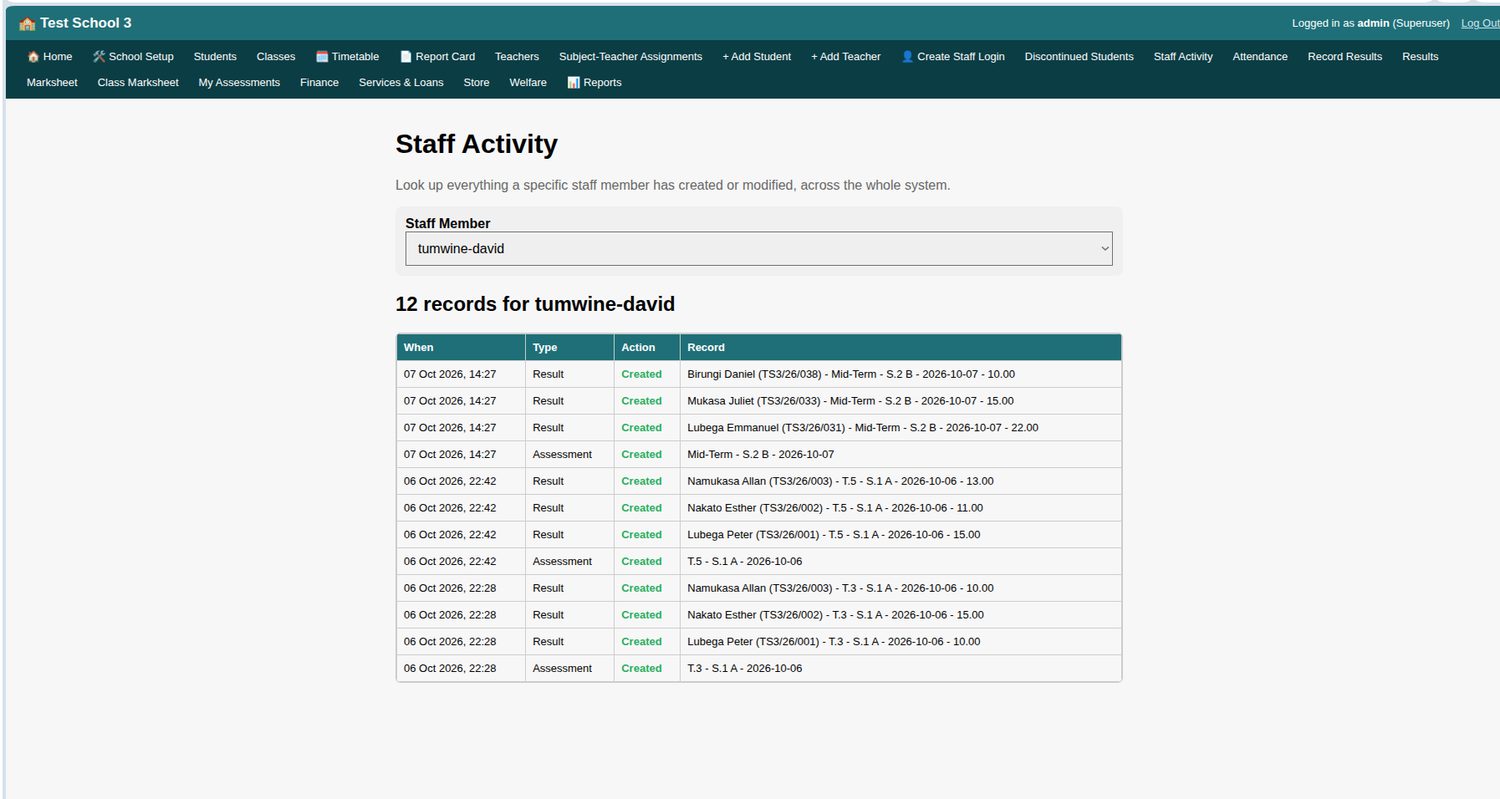Click the Test School 3 title

point(86,23)
